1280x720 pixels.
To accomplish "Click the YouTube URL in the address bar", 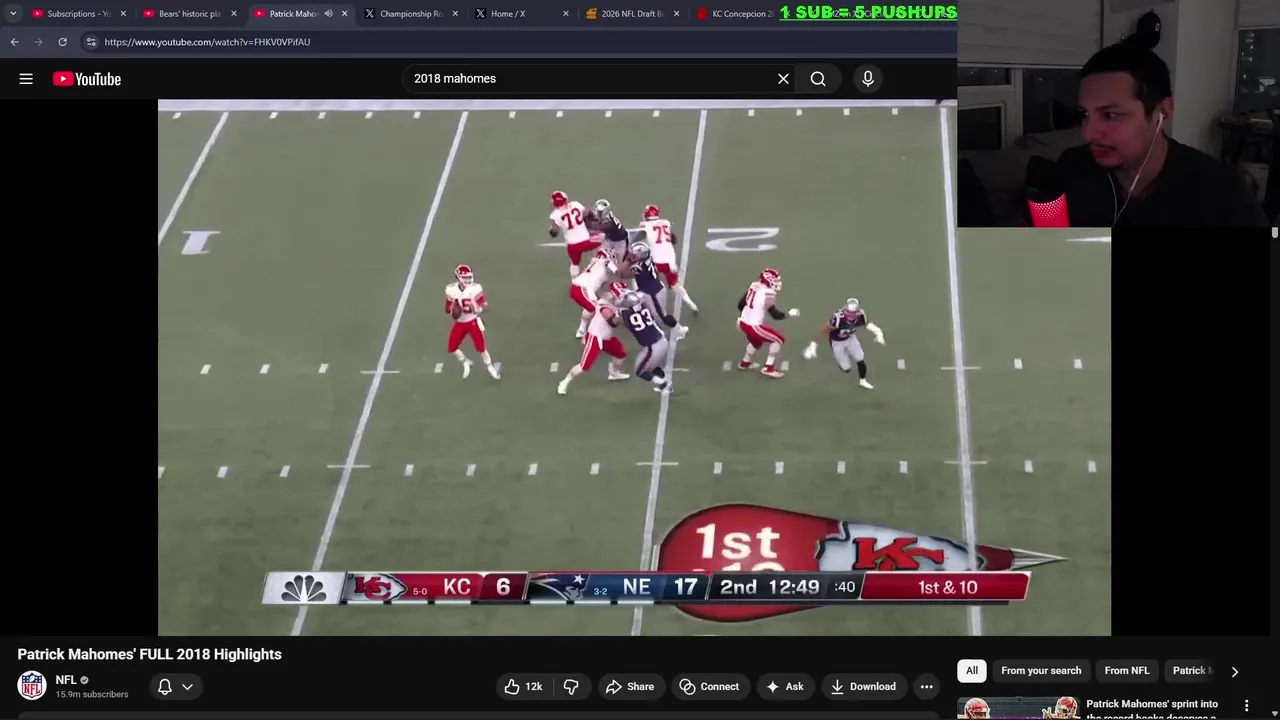I will [207, 42].
